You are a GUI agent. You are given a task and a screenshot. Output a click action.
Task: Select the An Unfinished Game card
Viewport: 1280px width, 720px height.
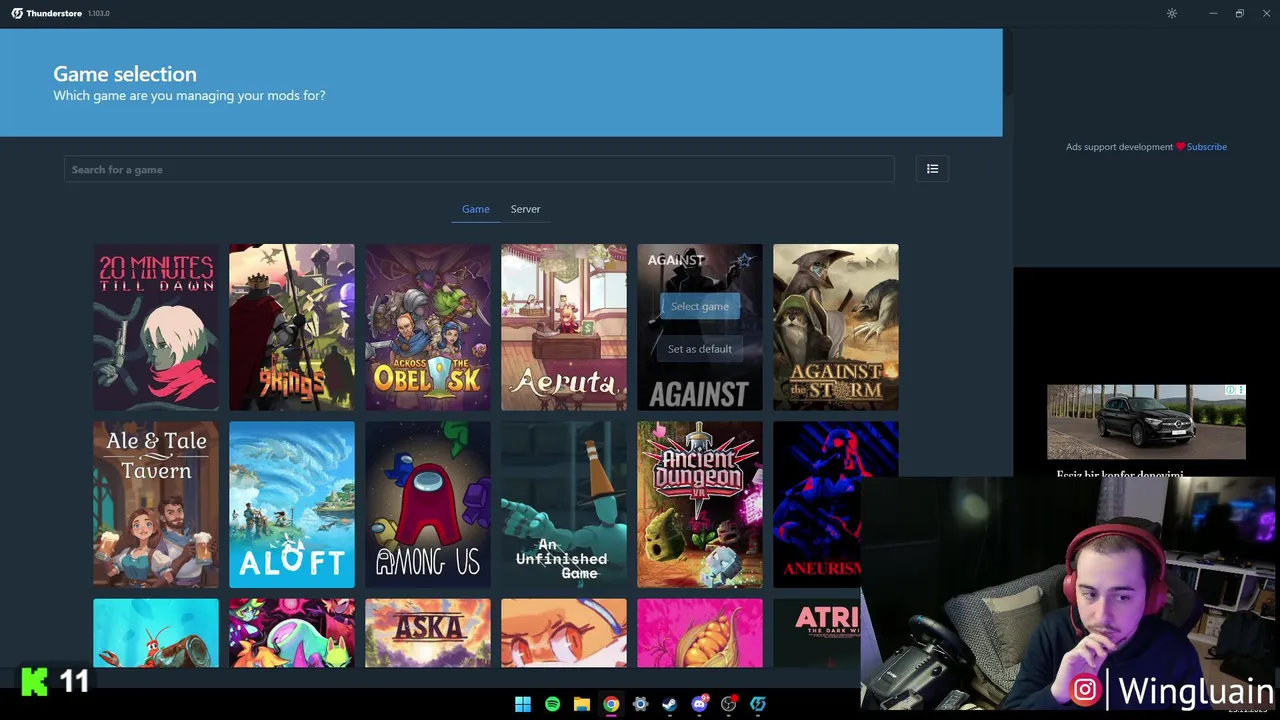coord(564,504)
